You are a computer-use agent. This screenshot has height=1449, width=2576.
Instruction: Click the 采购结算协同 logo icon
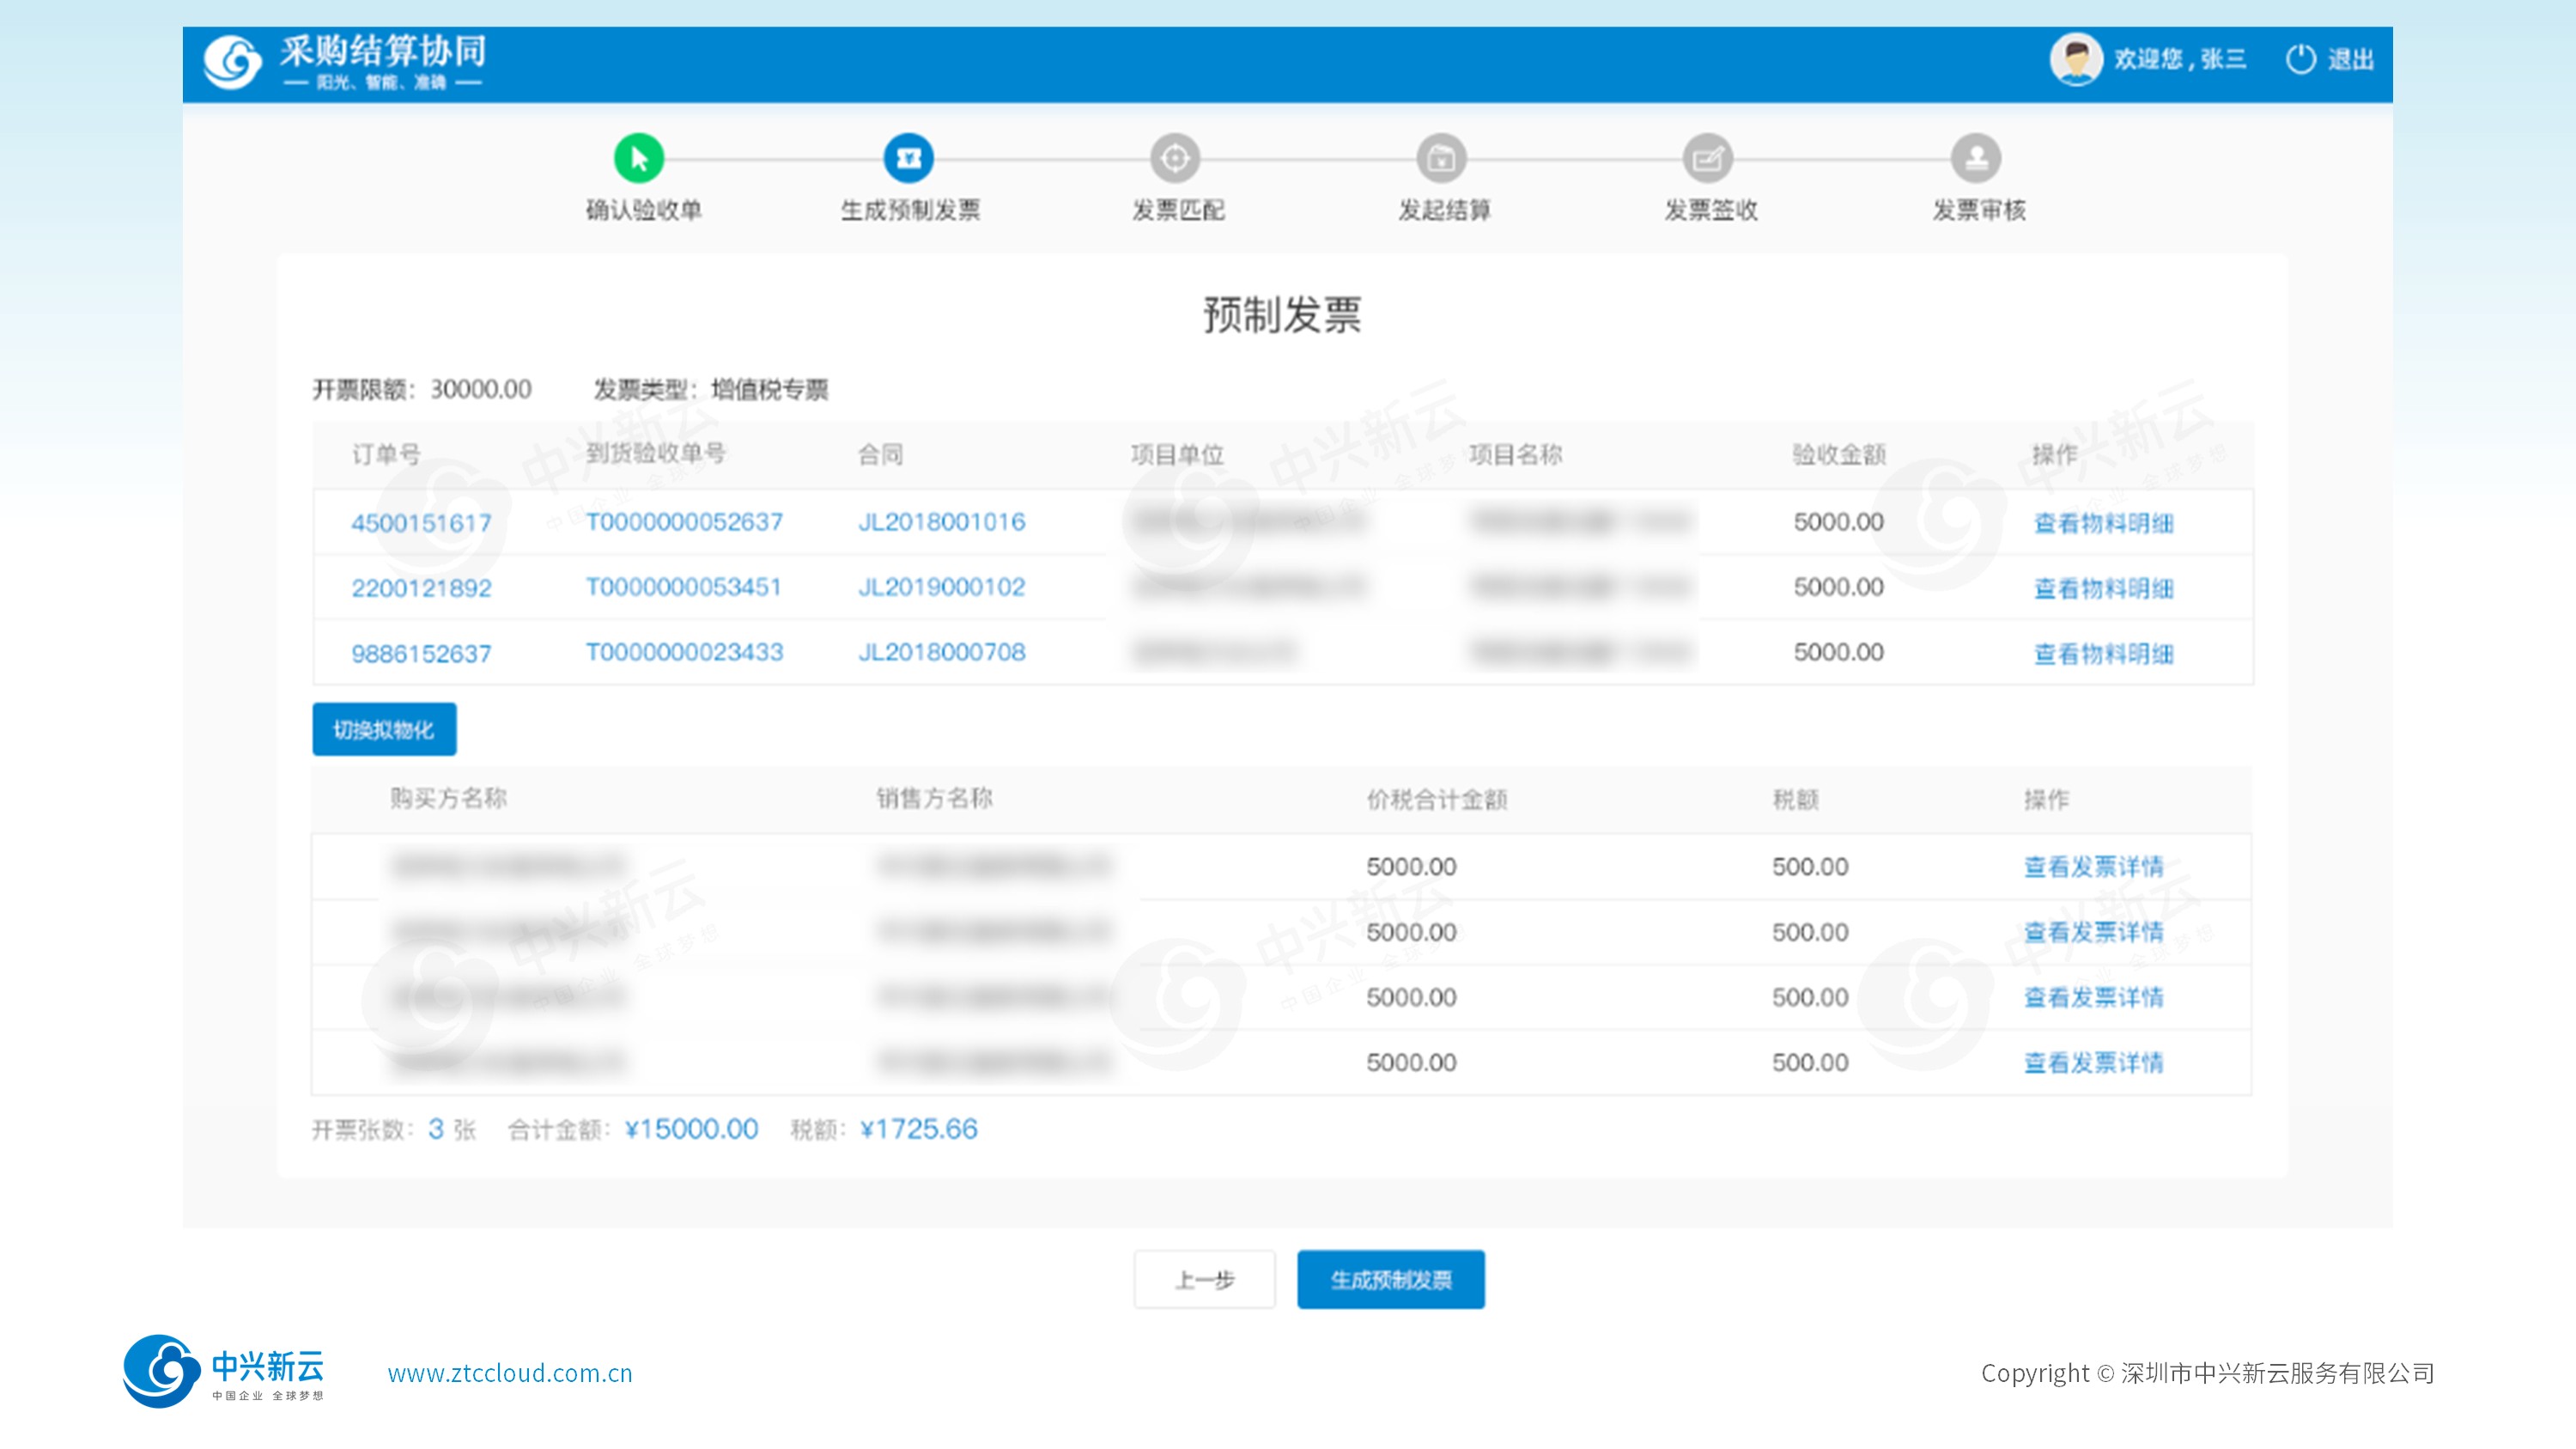point(232,62)
